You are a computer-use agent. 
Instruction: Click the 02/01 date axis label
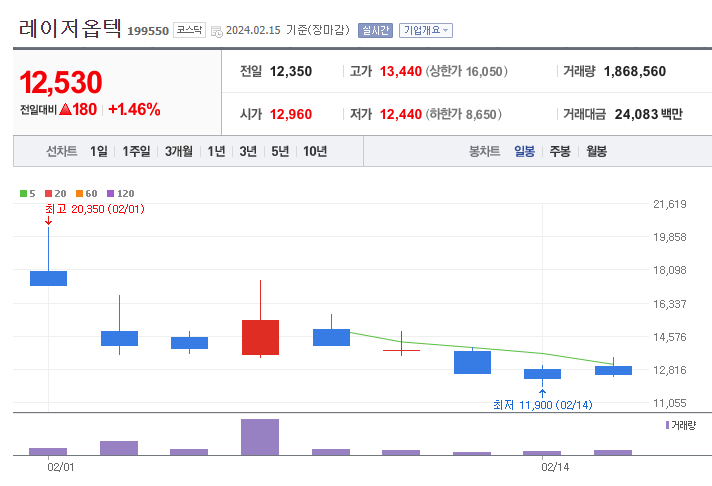tap(61, 467)
